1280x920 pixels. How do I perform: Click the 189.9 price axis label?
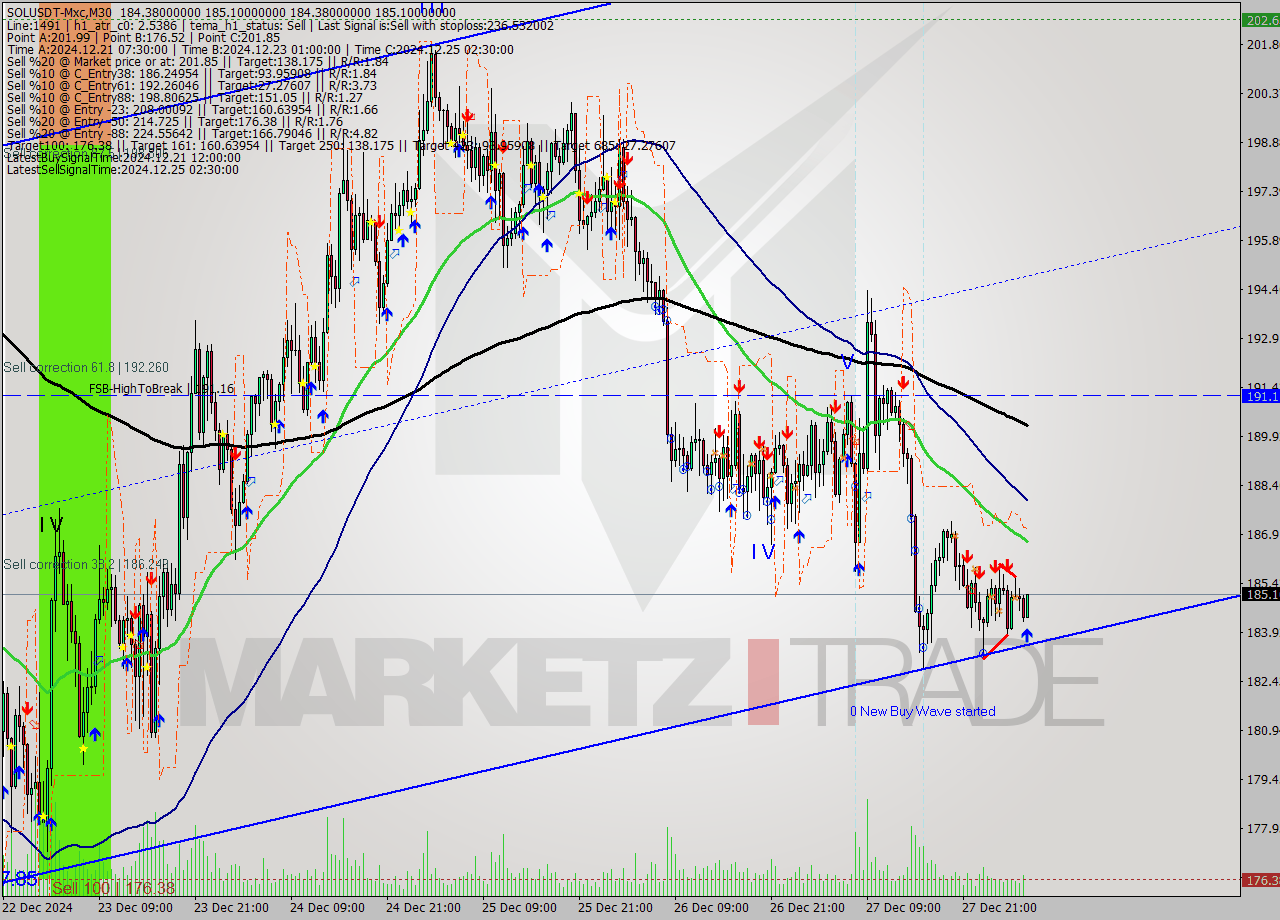(x=1261, y=436)
